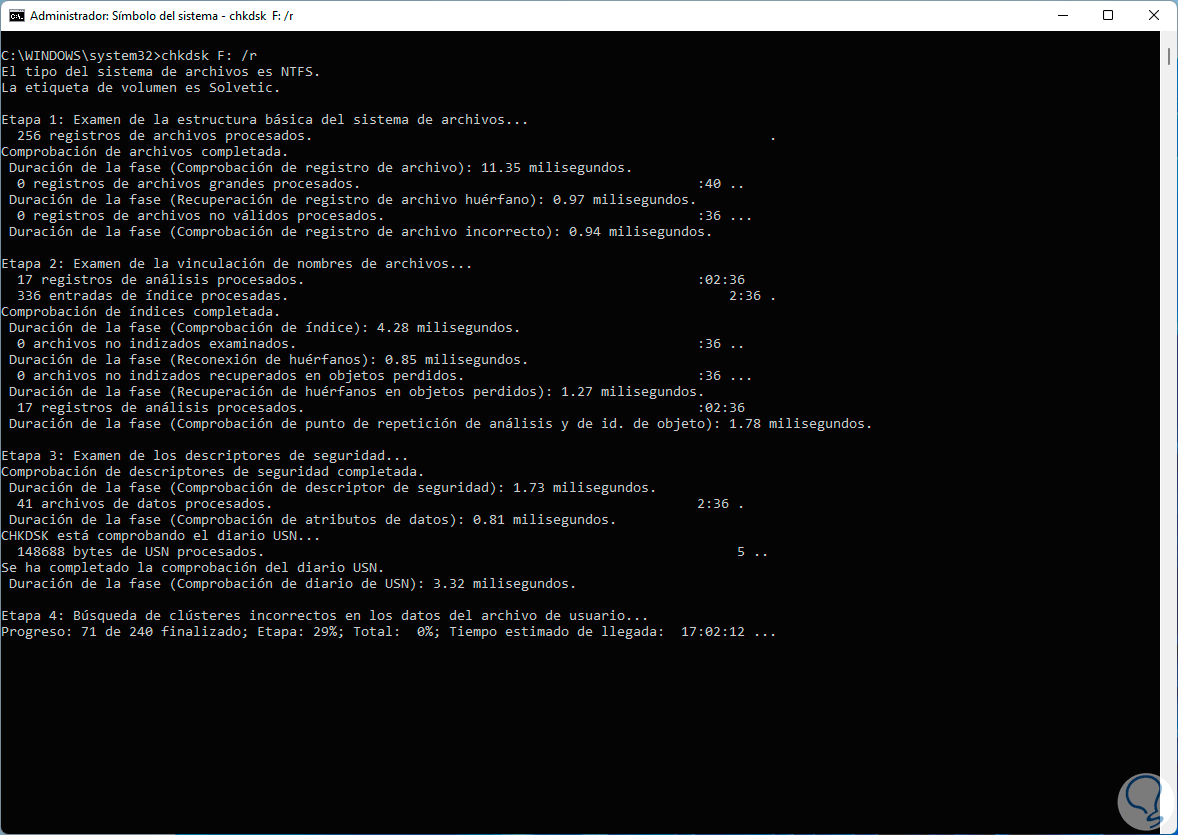The width and height of the screenshot is (1178, 835).
Task: Click the 'Etapa 1: Examen de la estructura básica' line
Action: coord(264,120)
